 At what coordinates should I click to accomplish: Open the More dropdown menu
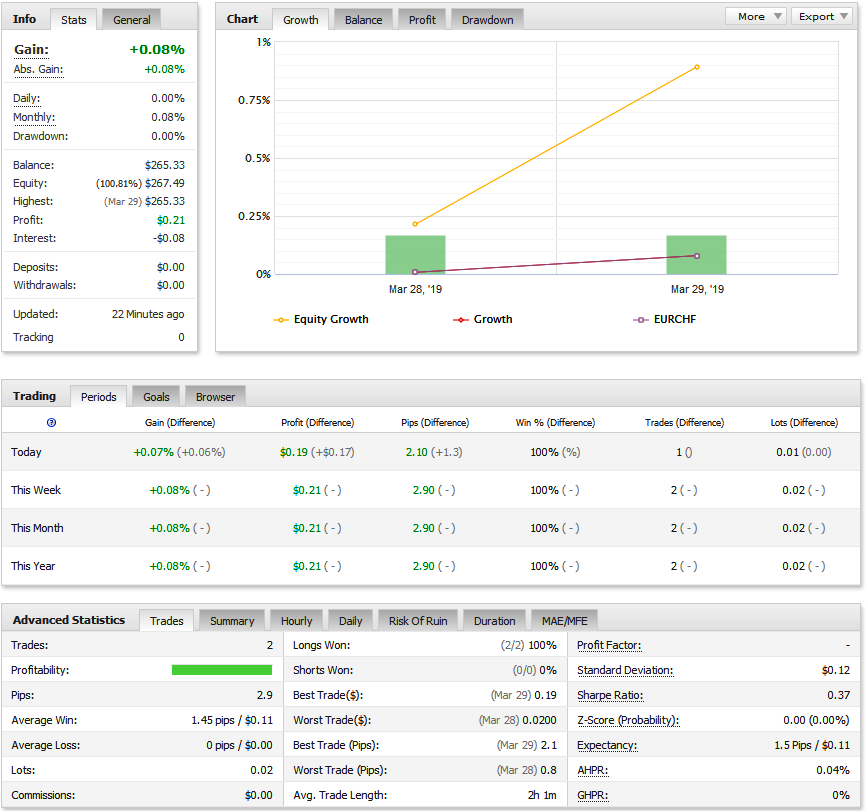[756, 17]
